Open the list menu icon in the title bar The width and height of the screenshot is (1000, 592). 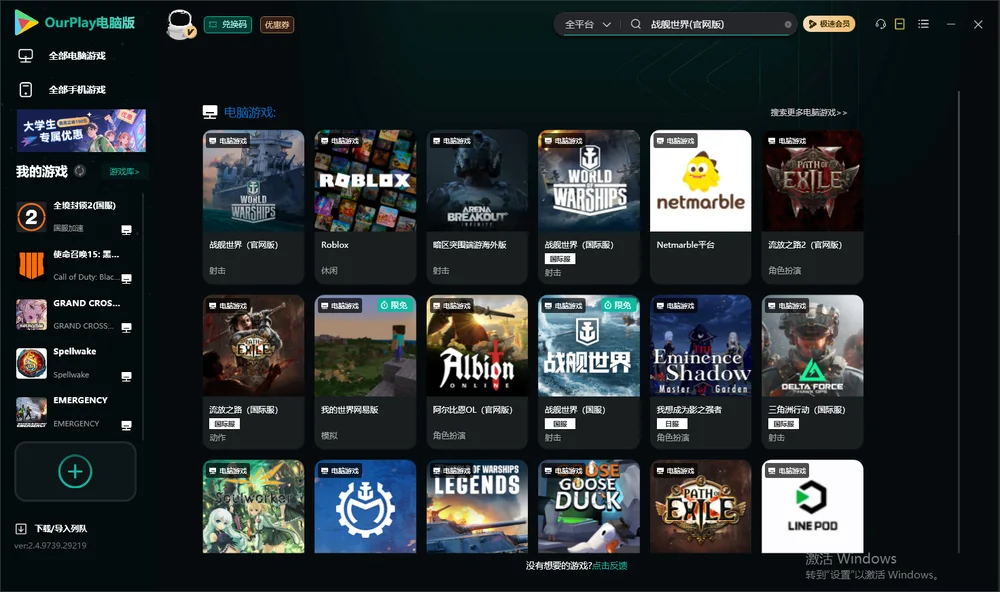923,24
